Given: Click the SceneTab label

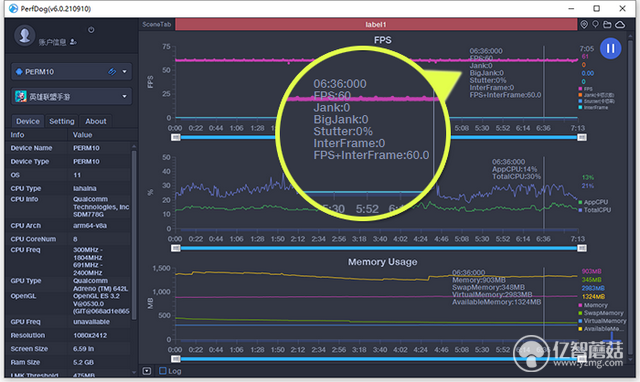Looking at the screenshot, I should [x=157, y=24].
